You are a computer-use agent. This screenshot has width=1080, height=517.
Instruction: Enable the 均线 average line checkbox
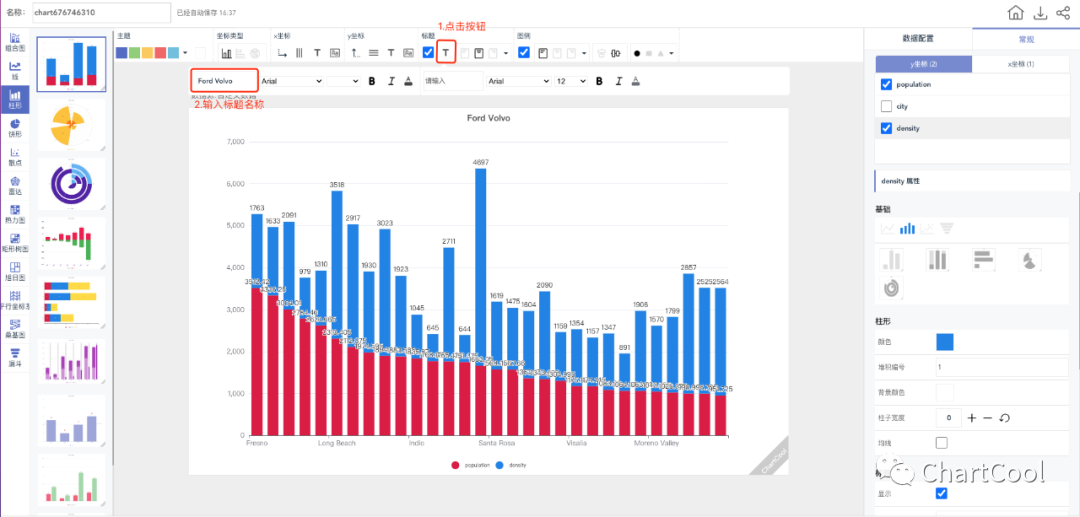(x=941, y=442)
